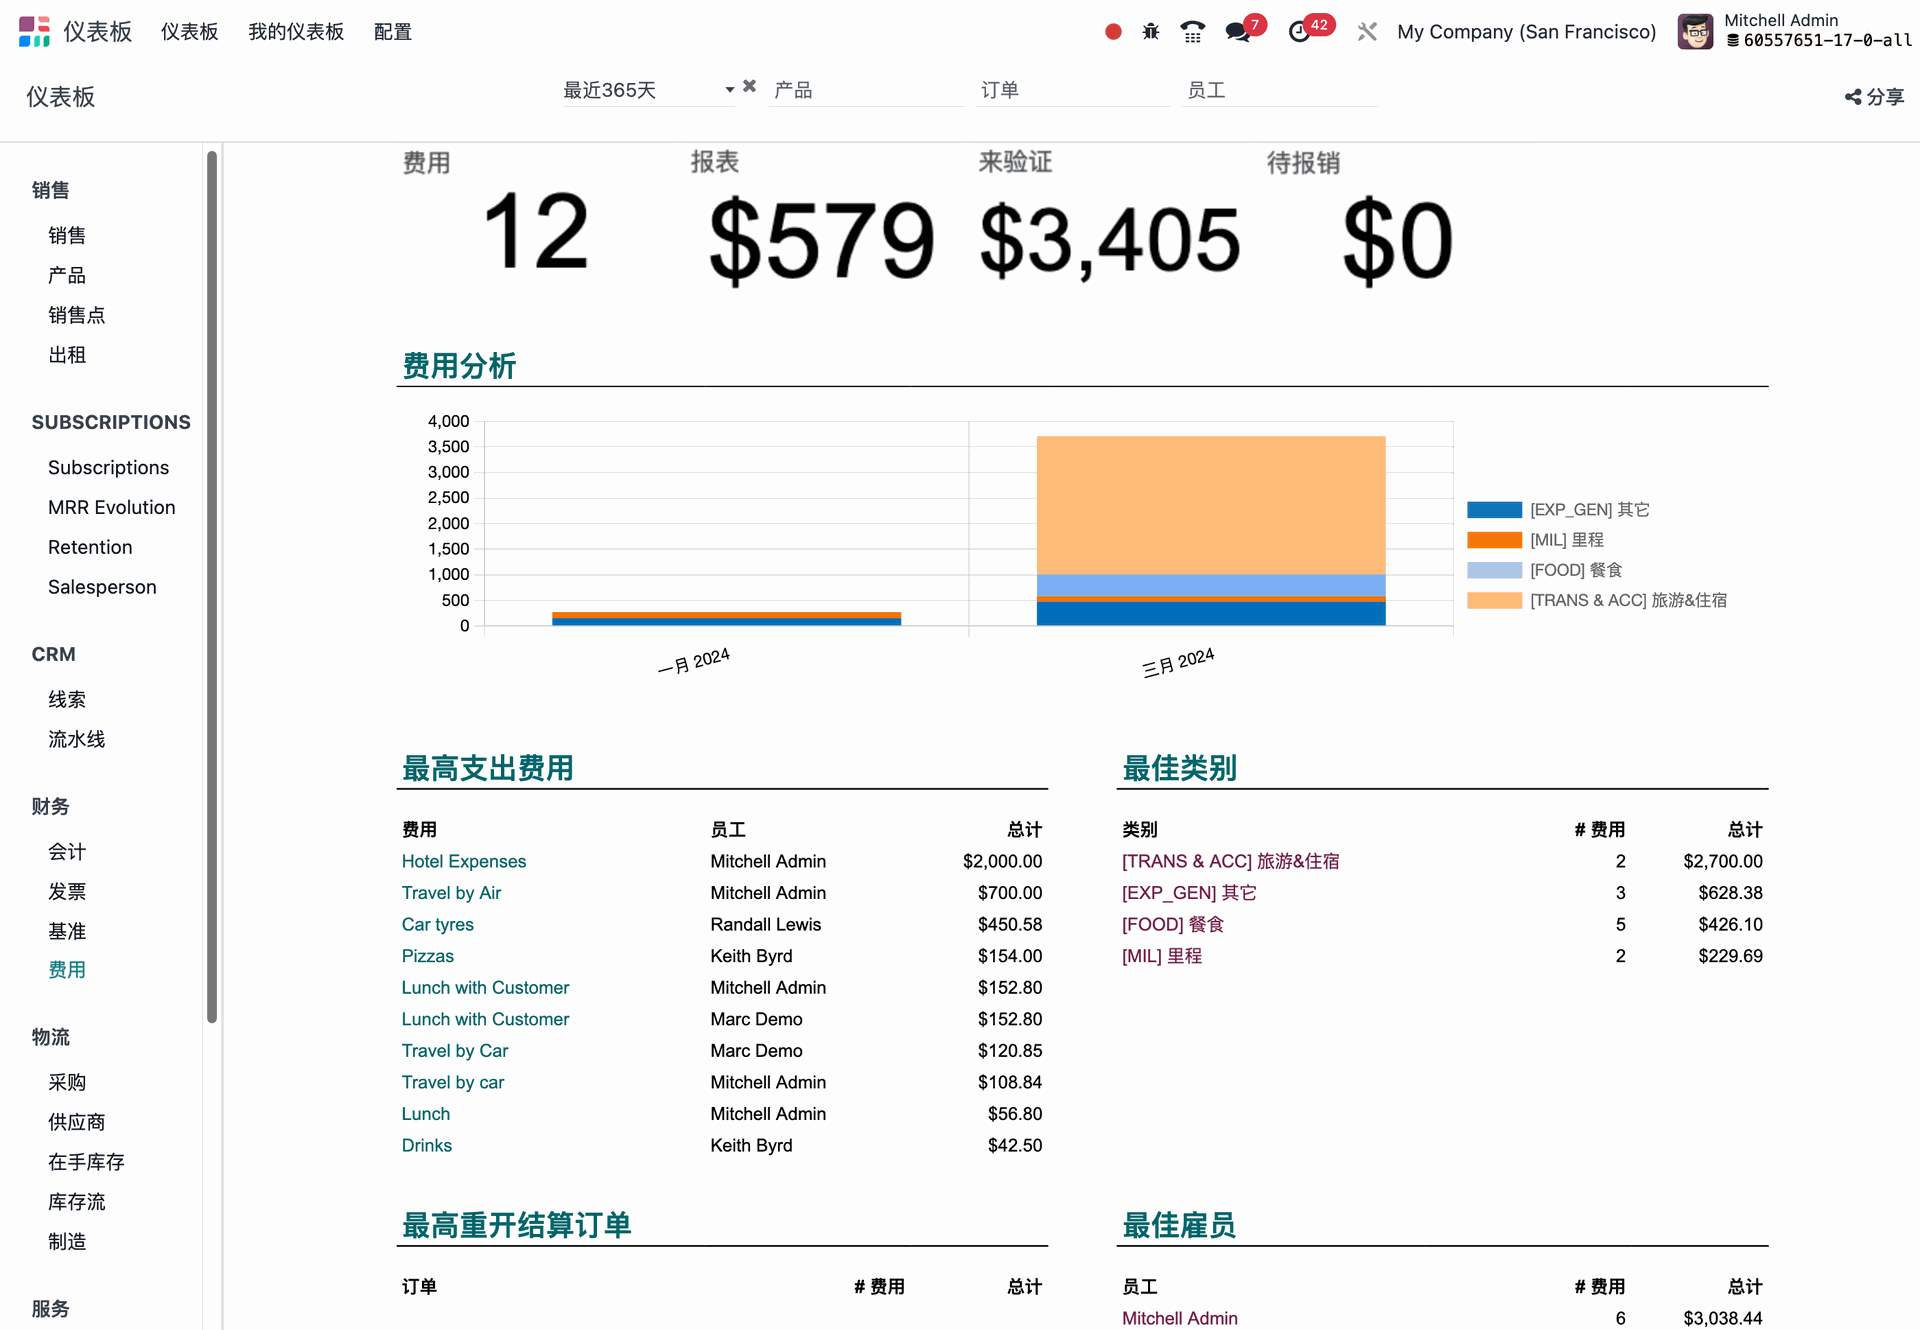Toggle the [MIL] 里程 legend series
The image size is (1920, 1330).
[1566, 540]
